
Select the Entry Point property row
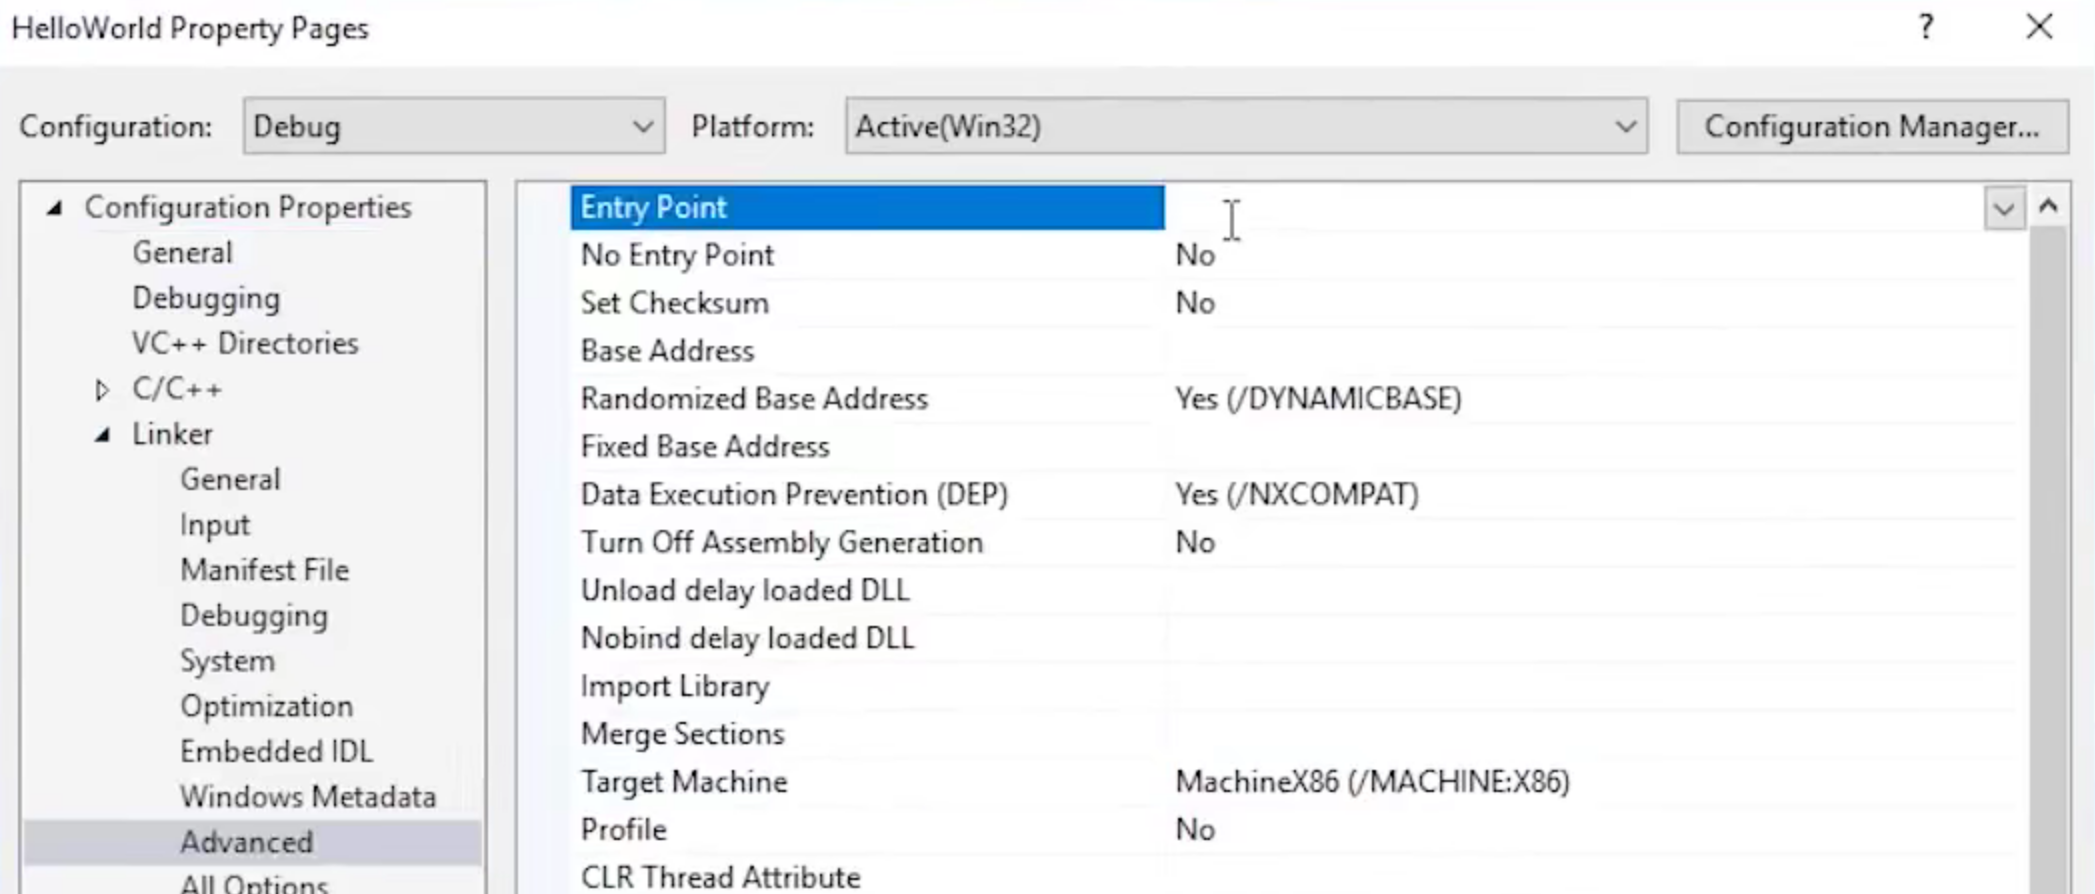tap(867, 207)
